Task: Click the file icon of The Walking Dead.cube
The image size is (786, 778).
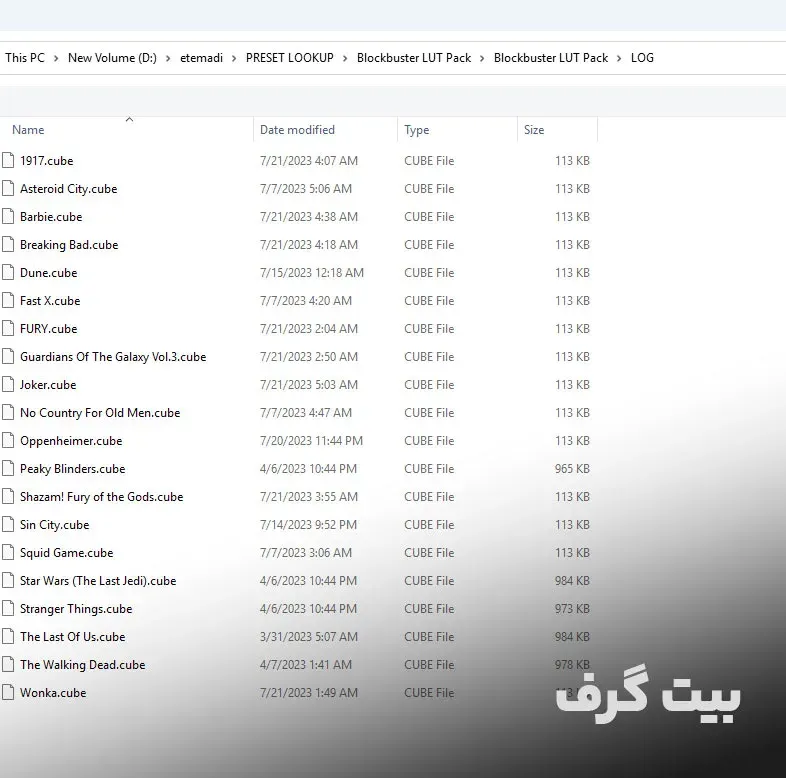Action: (8, 665)
